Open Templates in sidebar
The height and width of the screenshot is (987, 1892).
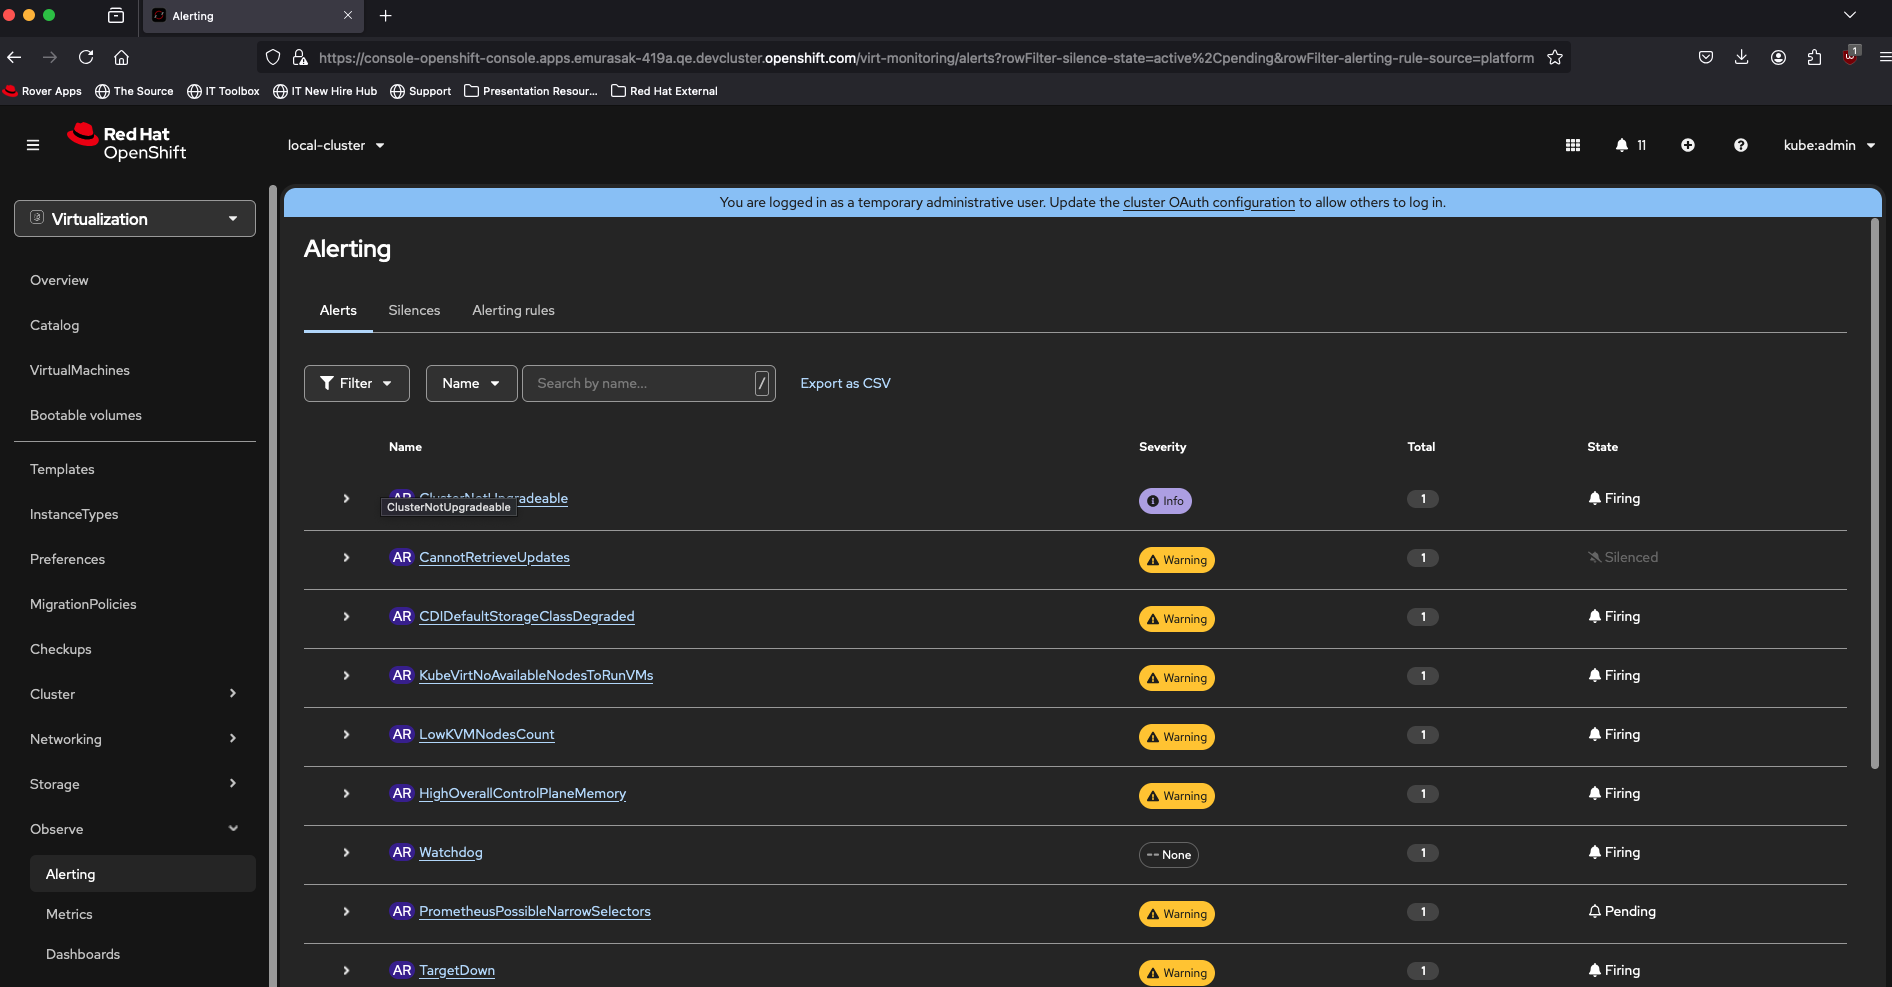point(62,469)
